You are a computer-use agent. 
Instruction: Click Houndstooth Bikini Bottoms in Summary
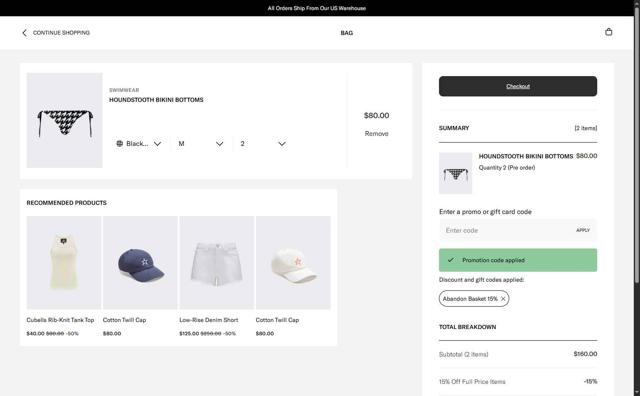pyautogui.click(x=526, y=156)
